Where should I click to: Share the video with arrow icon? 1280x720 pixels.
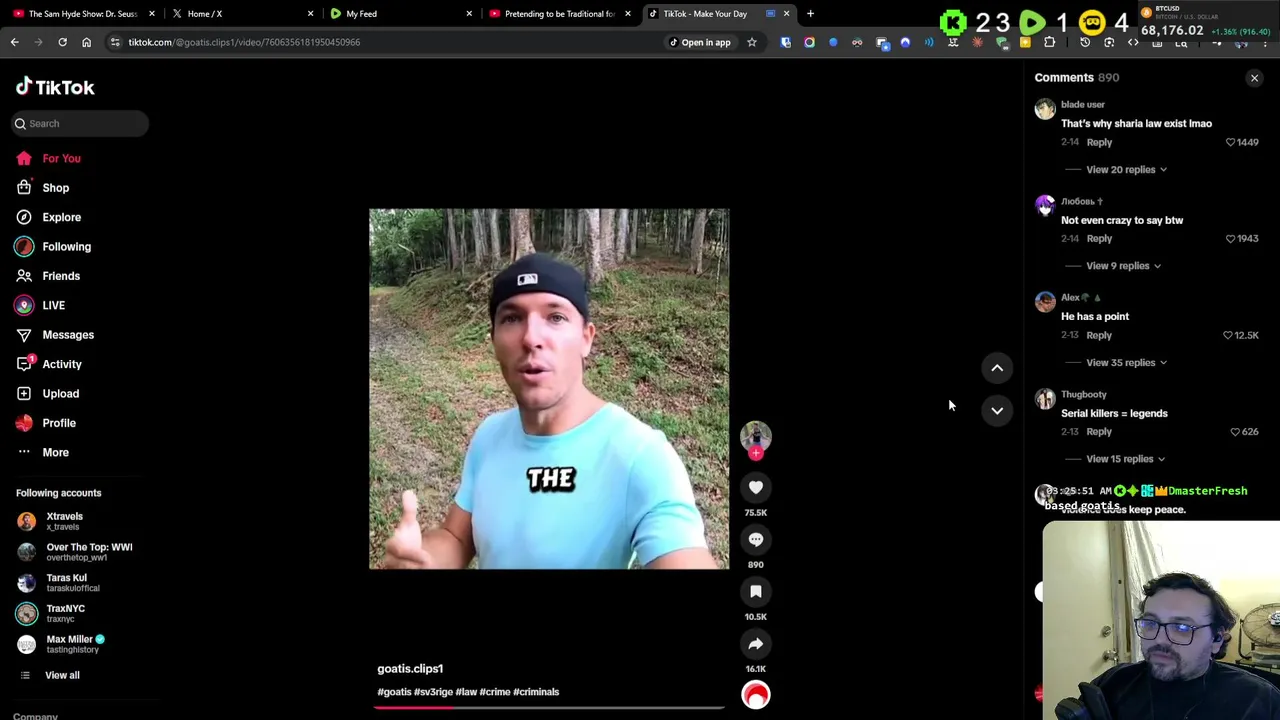point(756,643)
